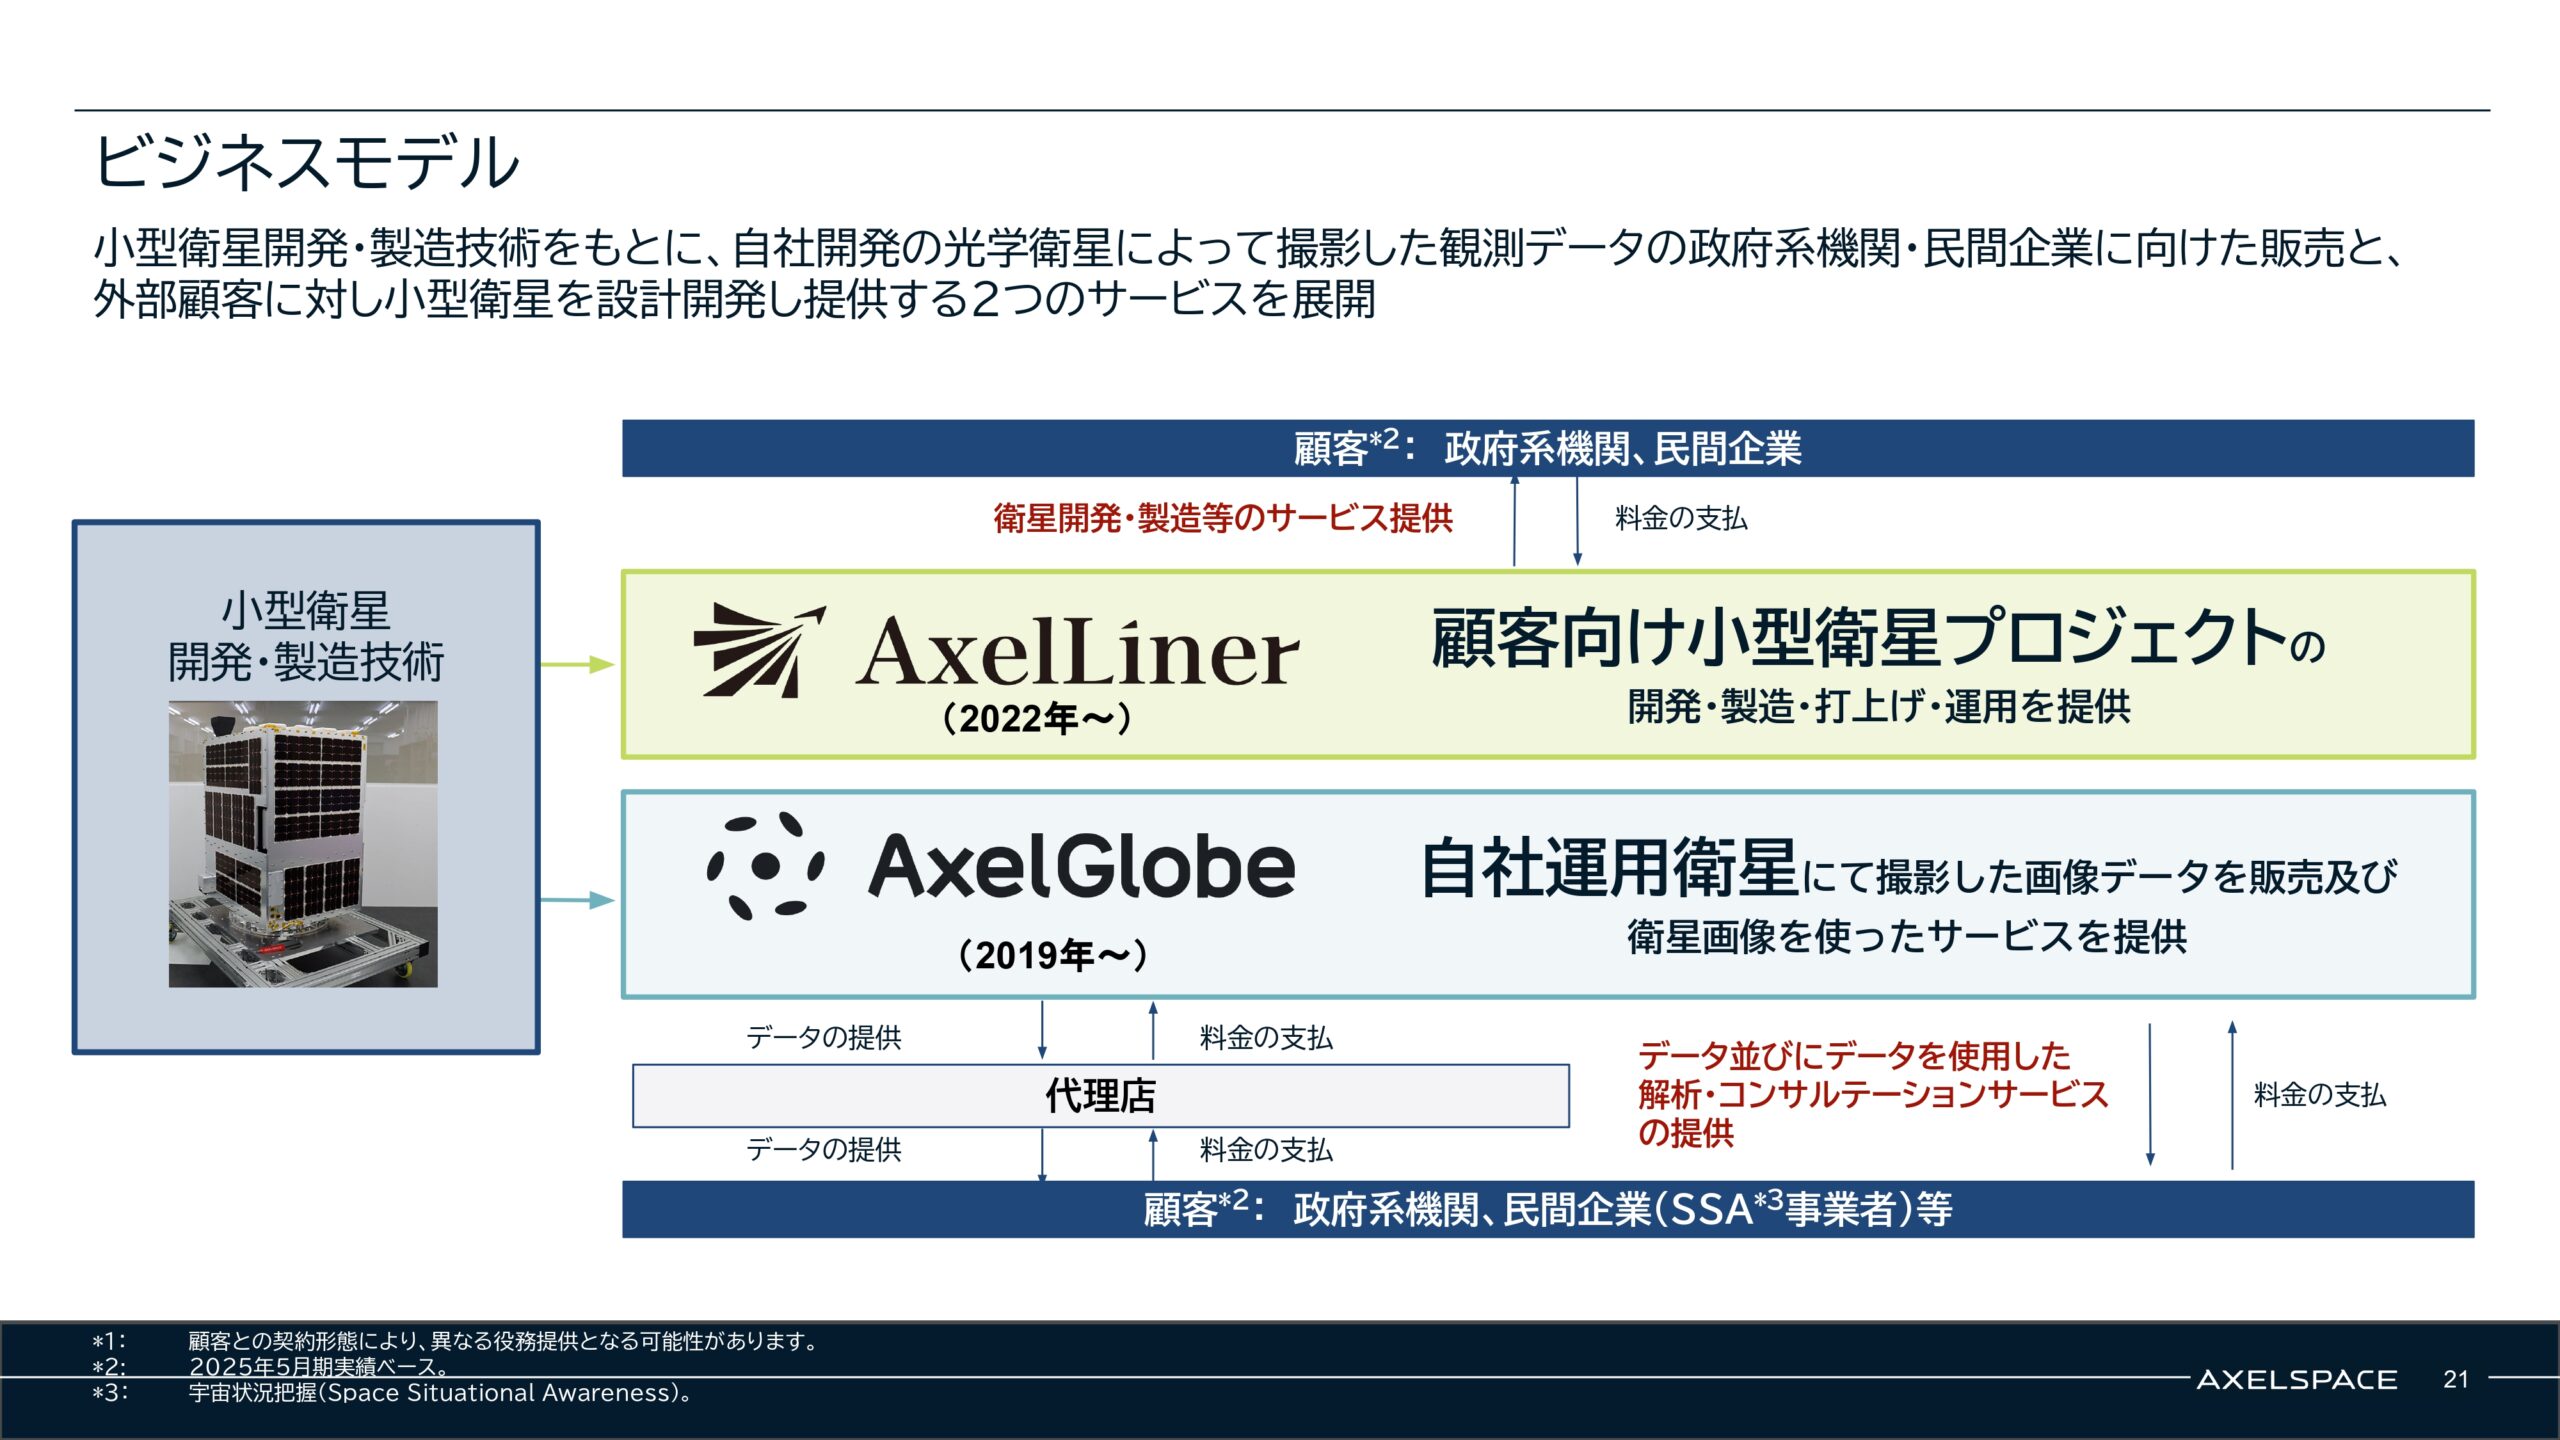Click the 自社運用衛星 heading text

pos(1610,868)
